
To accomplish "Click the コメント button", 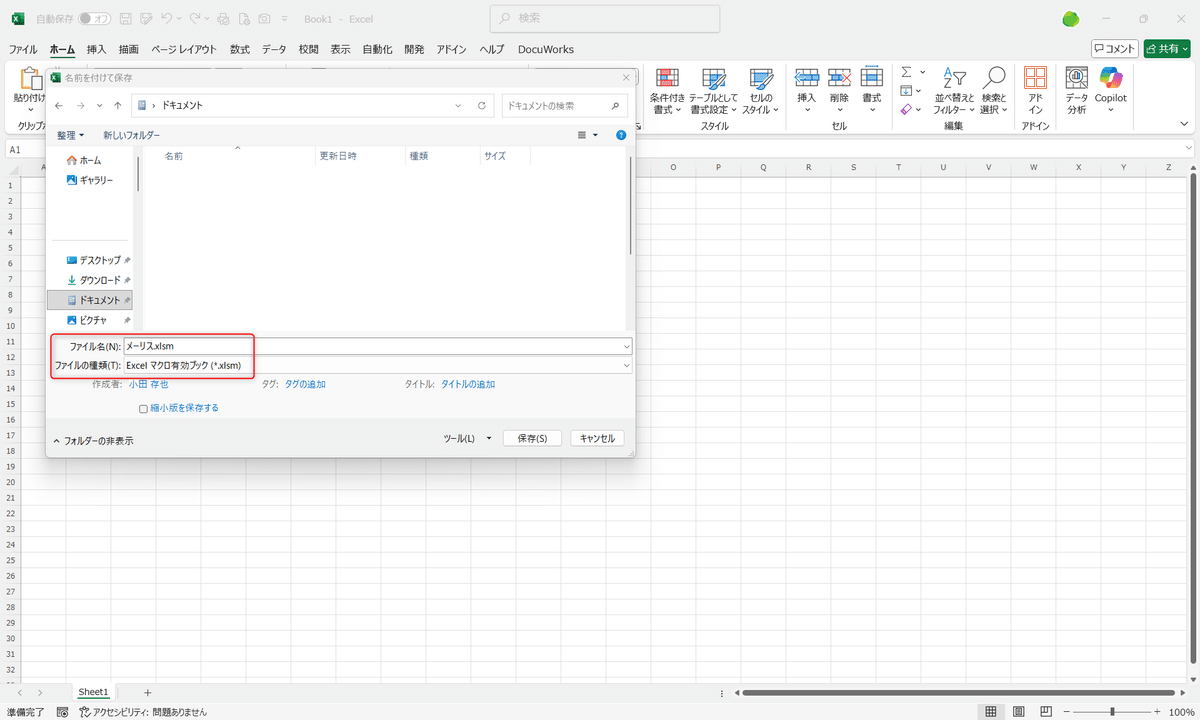I will [x=1114, y=49].
